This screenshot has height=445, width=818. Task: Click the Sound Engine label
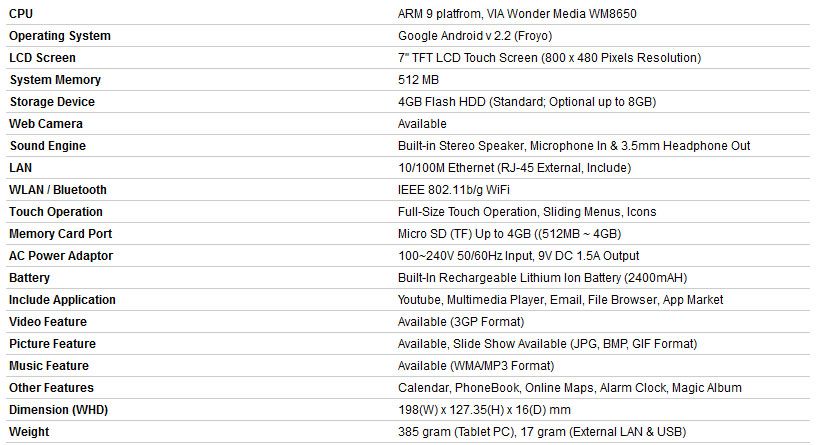47,146
